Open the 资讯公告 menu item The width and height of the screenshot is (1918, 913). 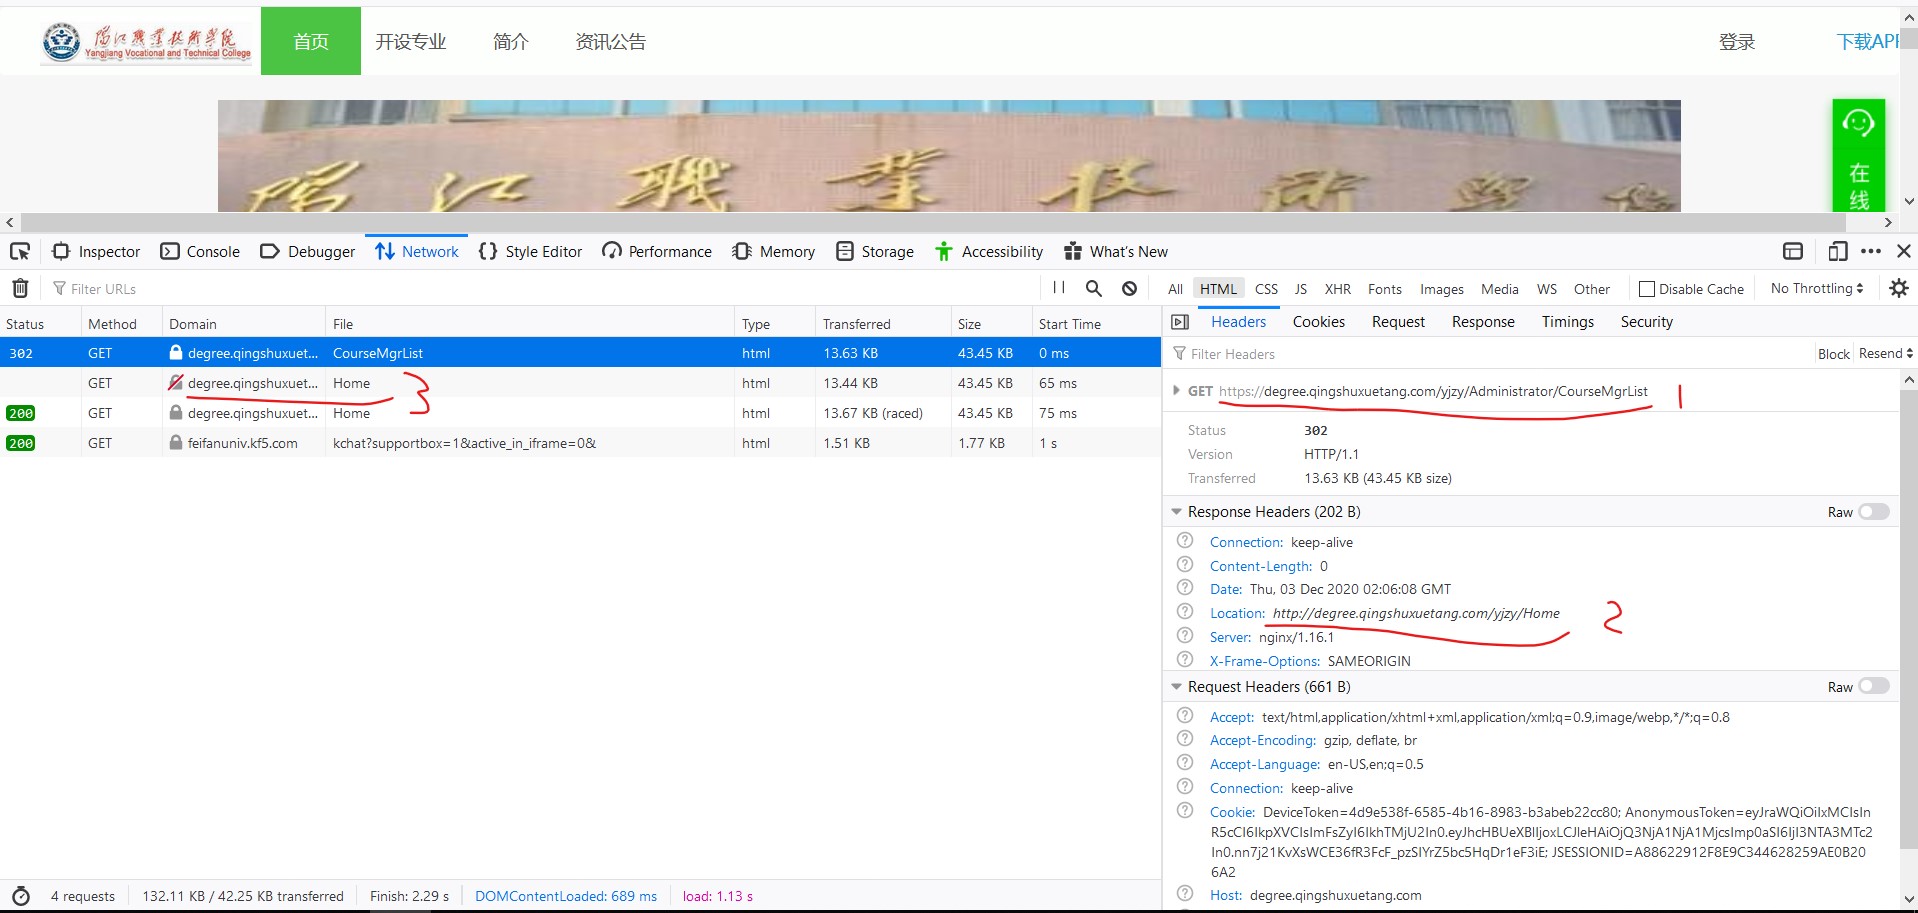[x=610, y=41]
